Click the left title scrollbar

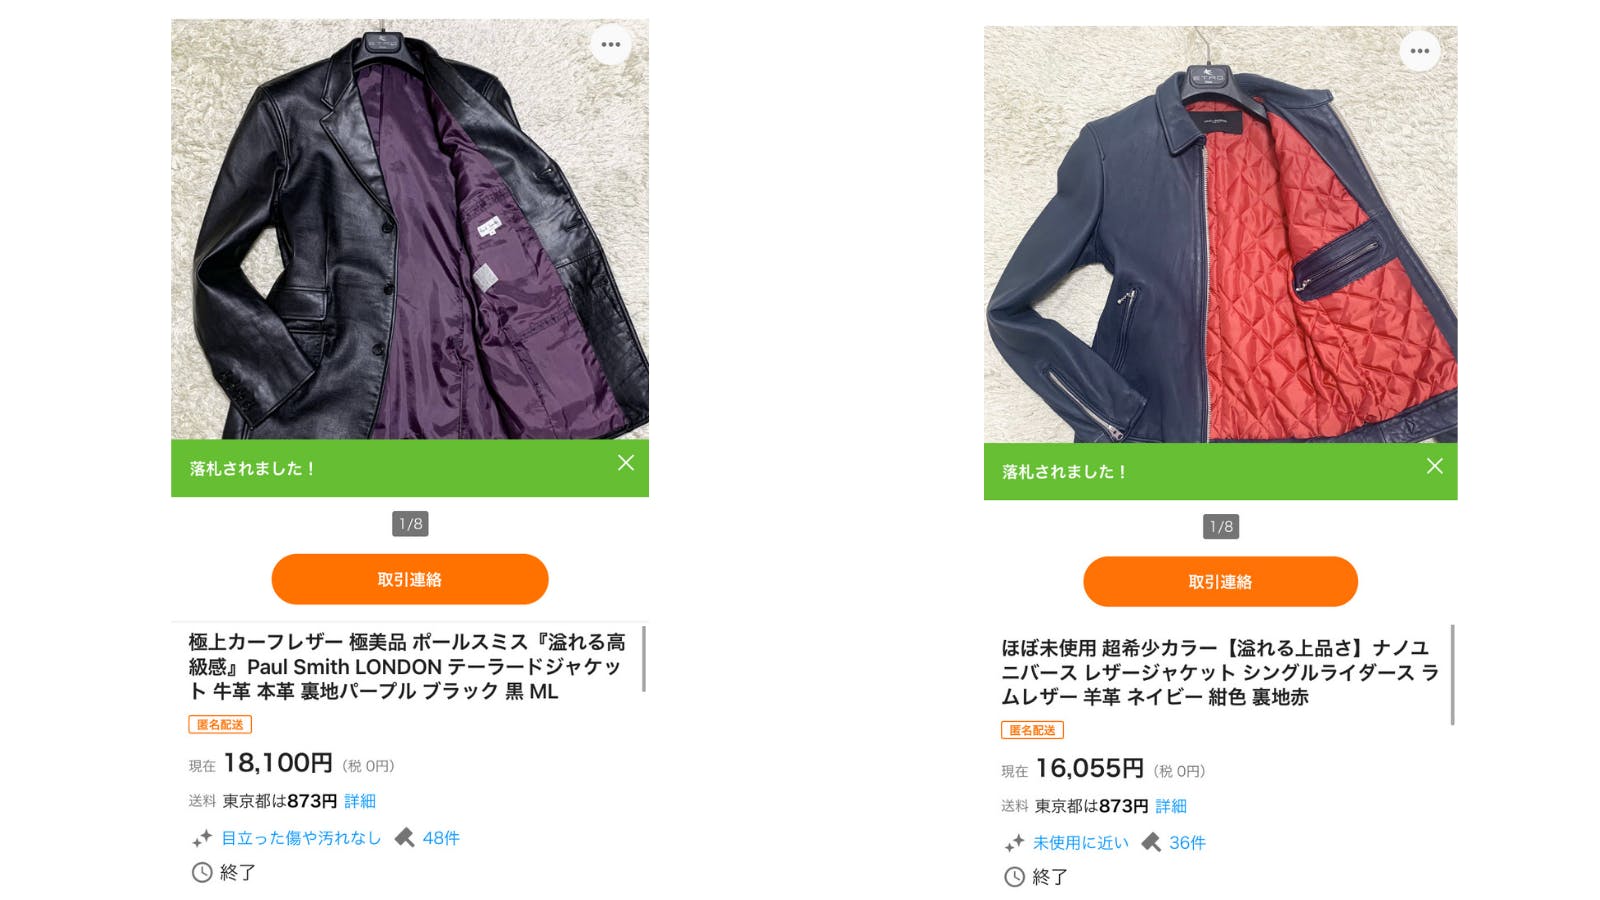[x=644, y=658]
